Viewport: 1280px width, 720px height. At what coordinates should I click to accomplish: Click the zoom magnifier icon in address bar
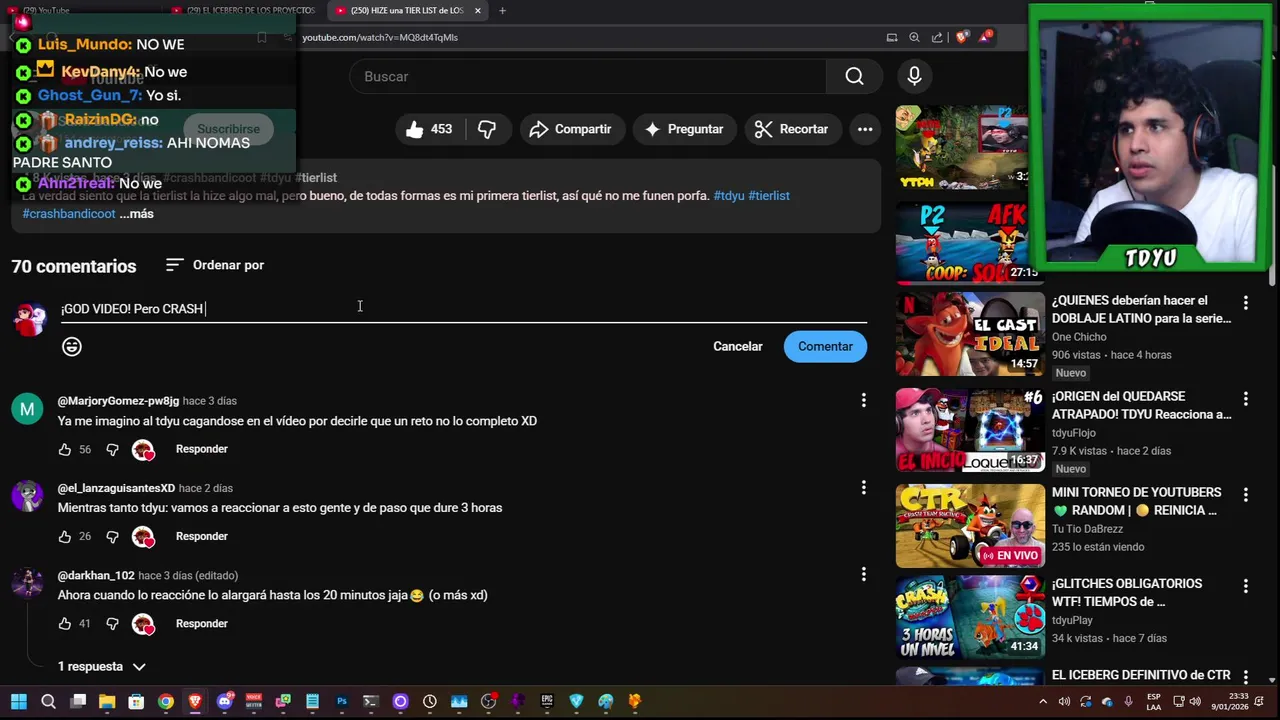914,38
